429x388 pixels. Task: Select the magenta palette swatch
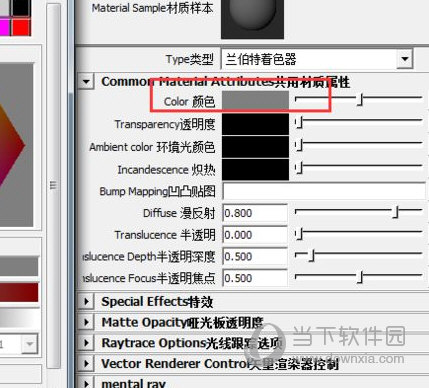(5, 27)
